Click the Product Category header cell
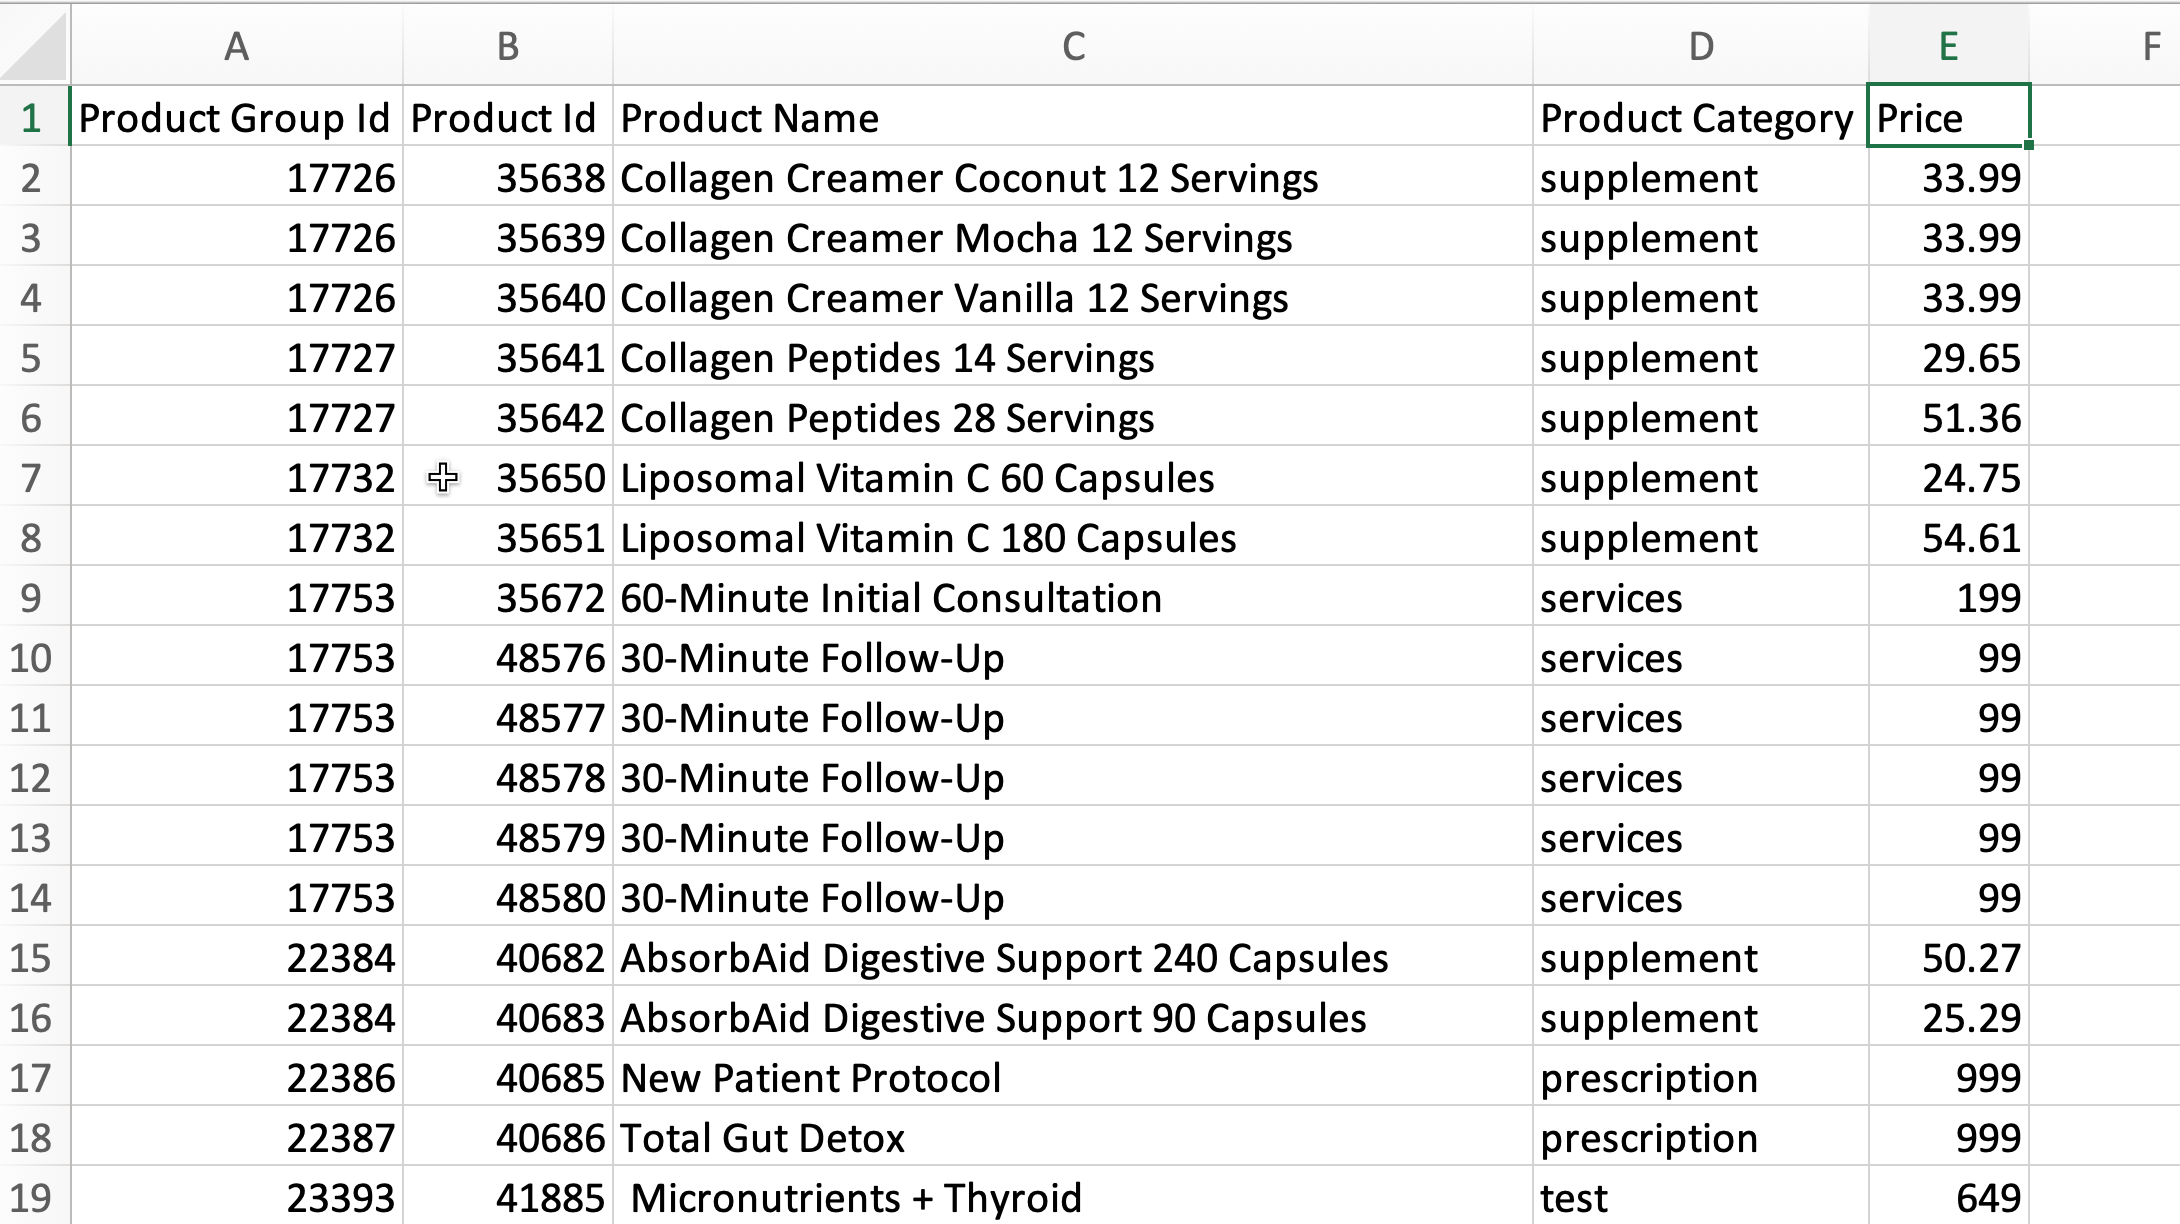 point(1700,117)
